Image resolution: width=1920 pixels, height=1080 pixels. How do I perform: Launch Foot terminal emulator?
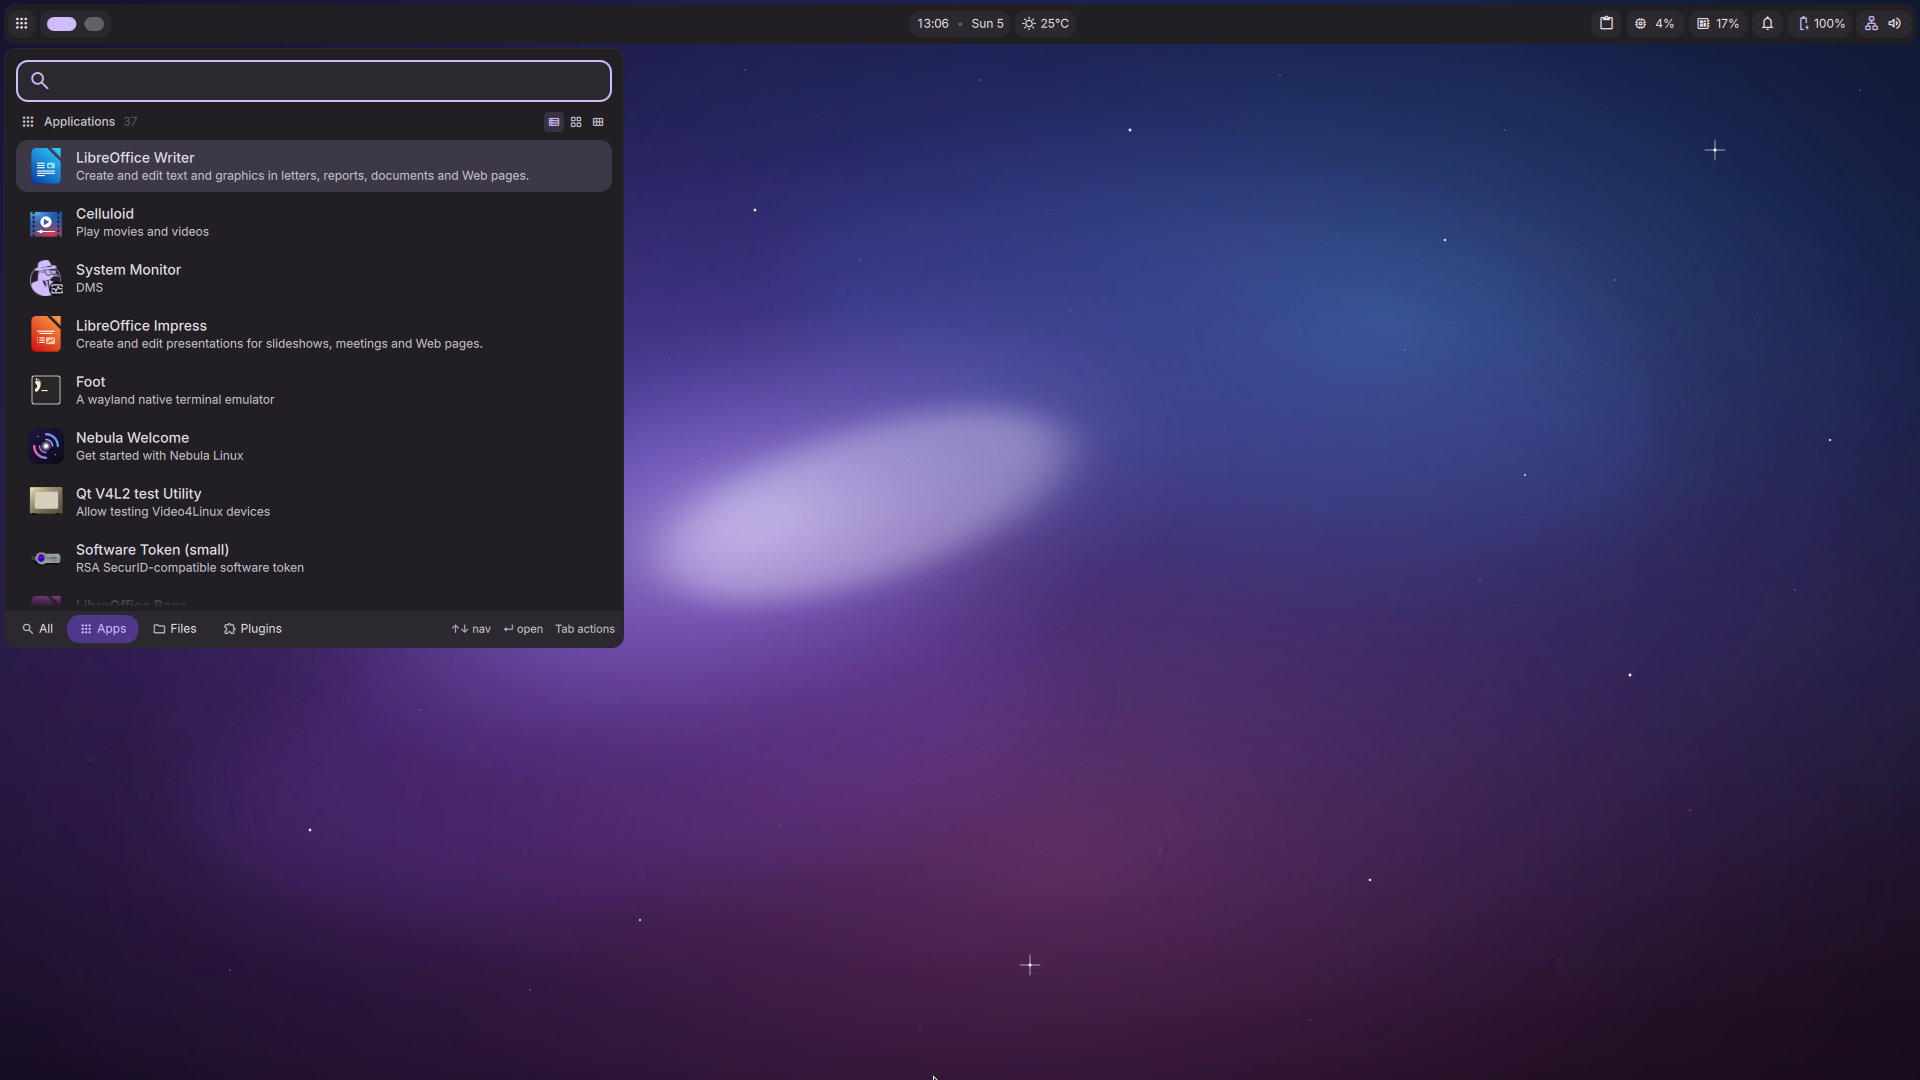pos(314,390)
